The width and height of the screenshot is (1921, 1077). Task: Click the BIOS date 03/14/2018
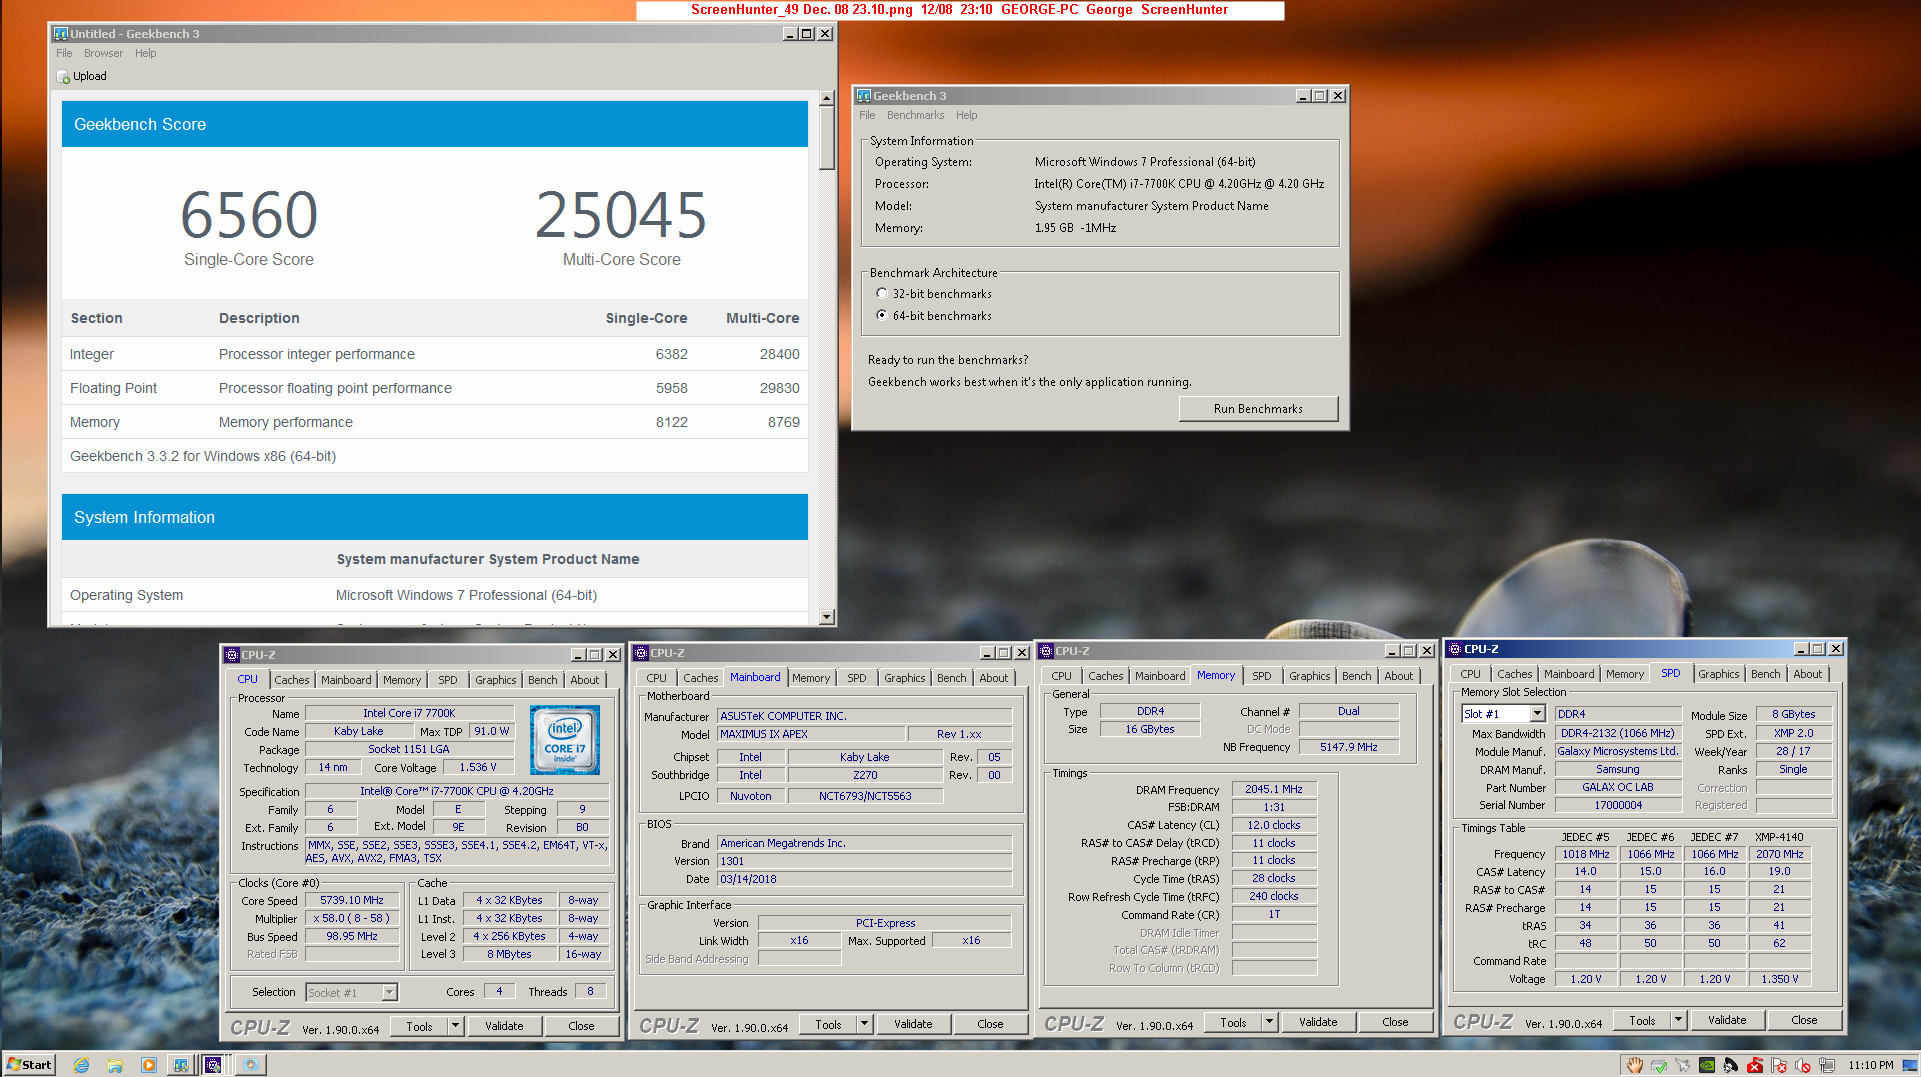click(864, 879)
